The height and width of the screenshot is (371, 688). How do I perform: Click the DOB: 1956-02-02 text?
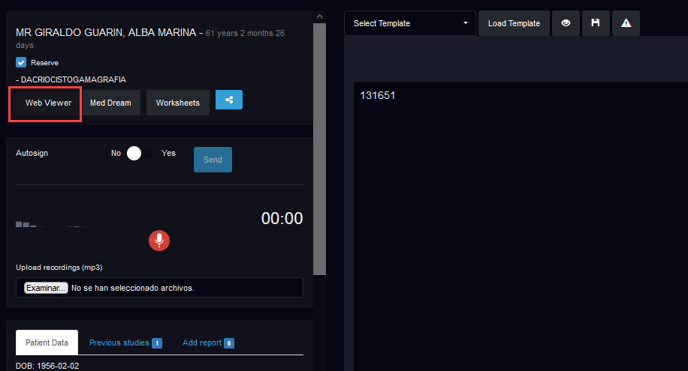(x=47, y=366)
